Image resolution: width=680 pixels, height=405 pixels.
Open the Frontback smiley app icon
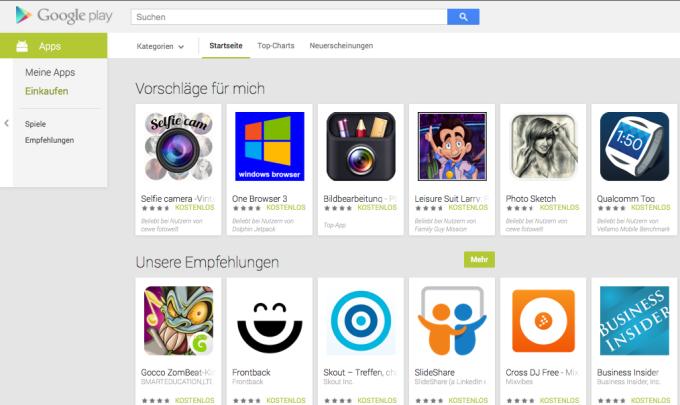coord(269,321)
